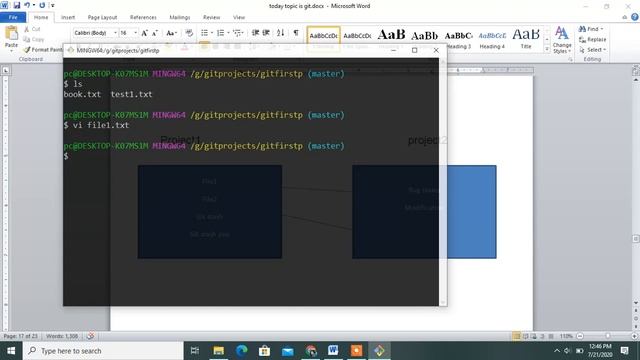Viewport: 640px width, 360px height.
Task: Open the Styles pane dialog launcher
Action: [570, 60]
